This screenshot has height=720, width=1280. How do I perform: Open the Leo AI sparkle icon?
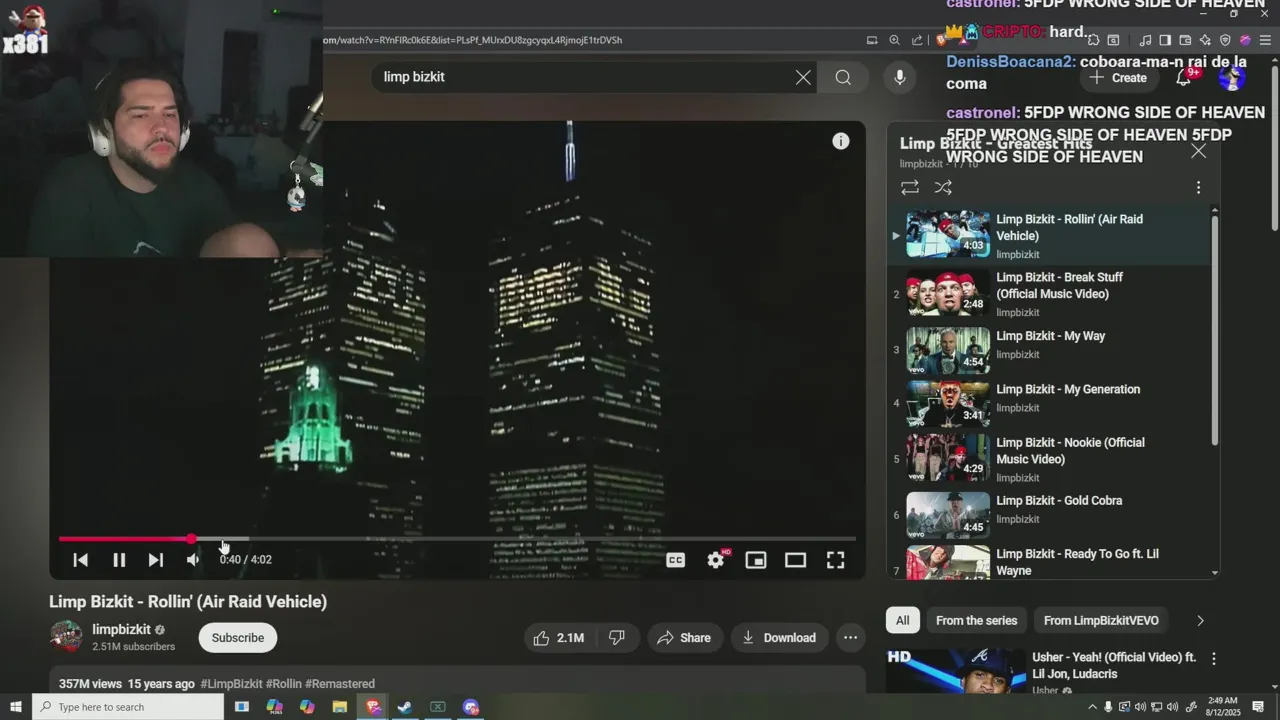[x=1205, y=40]
